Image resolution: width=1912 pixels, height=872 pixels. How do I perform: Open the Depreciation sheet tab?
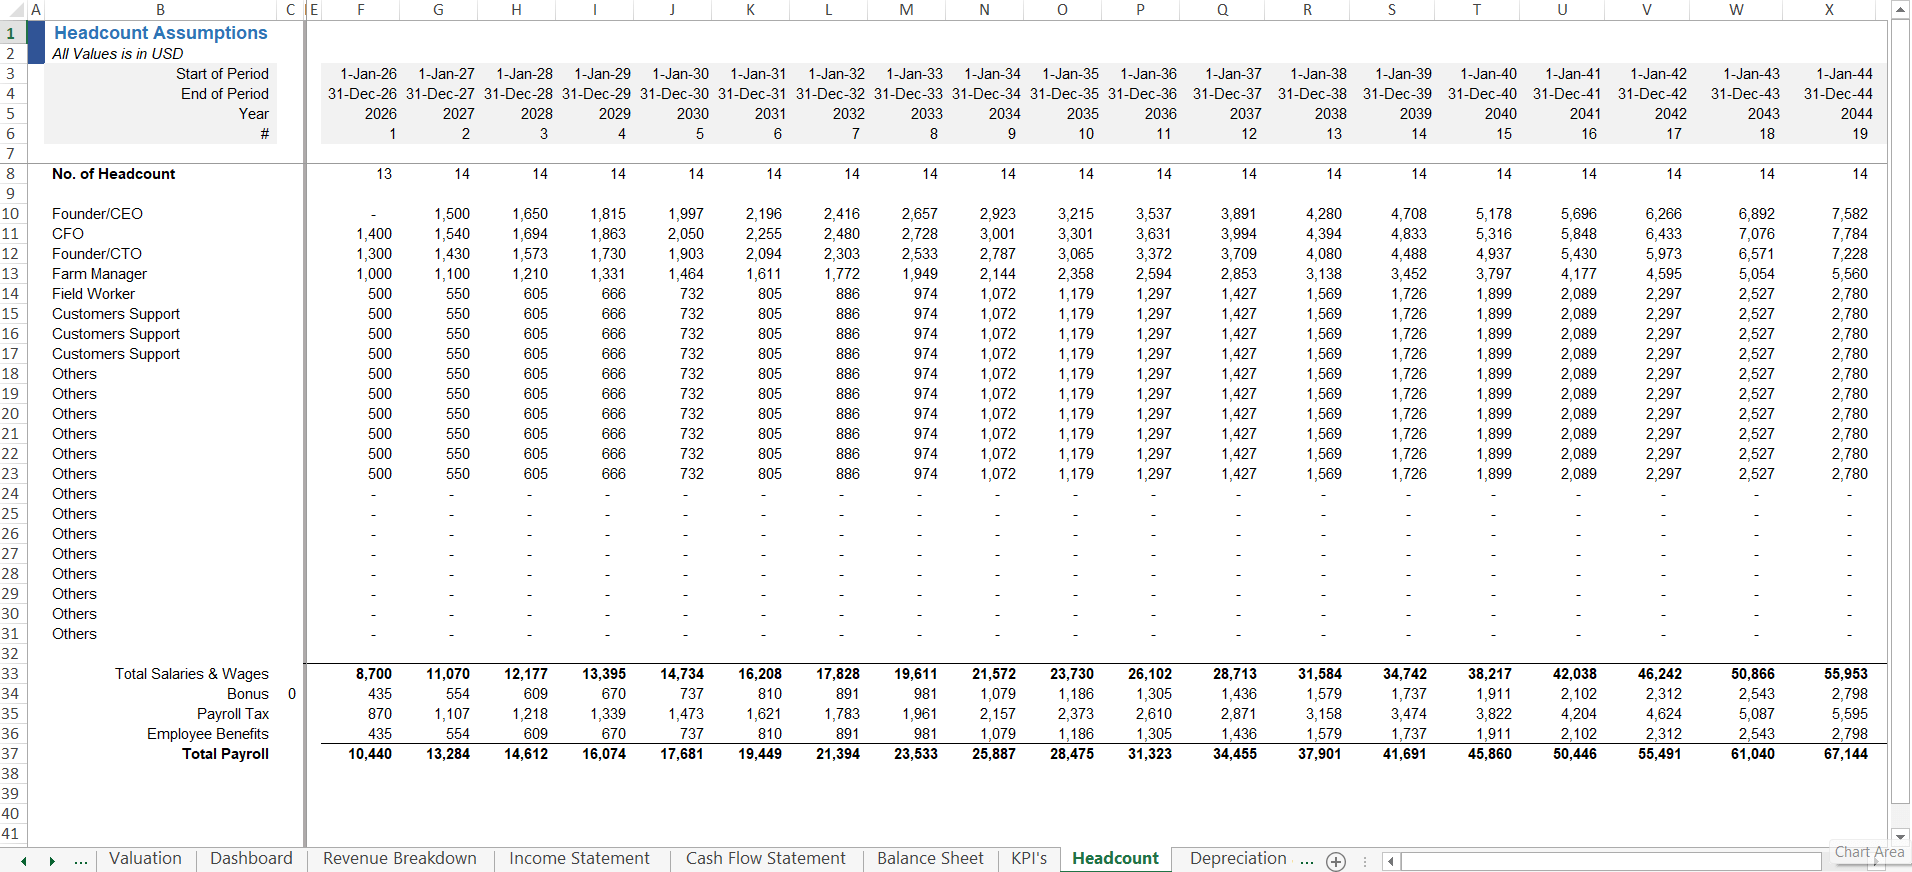tap(1238, 859)
